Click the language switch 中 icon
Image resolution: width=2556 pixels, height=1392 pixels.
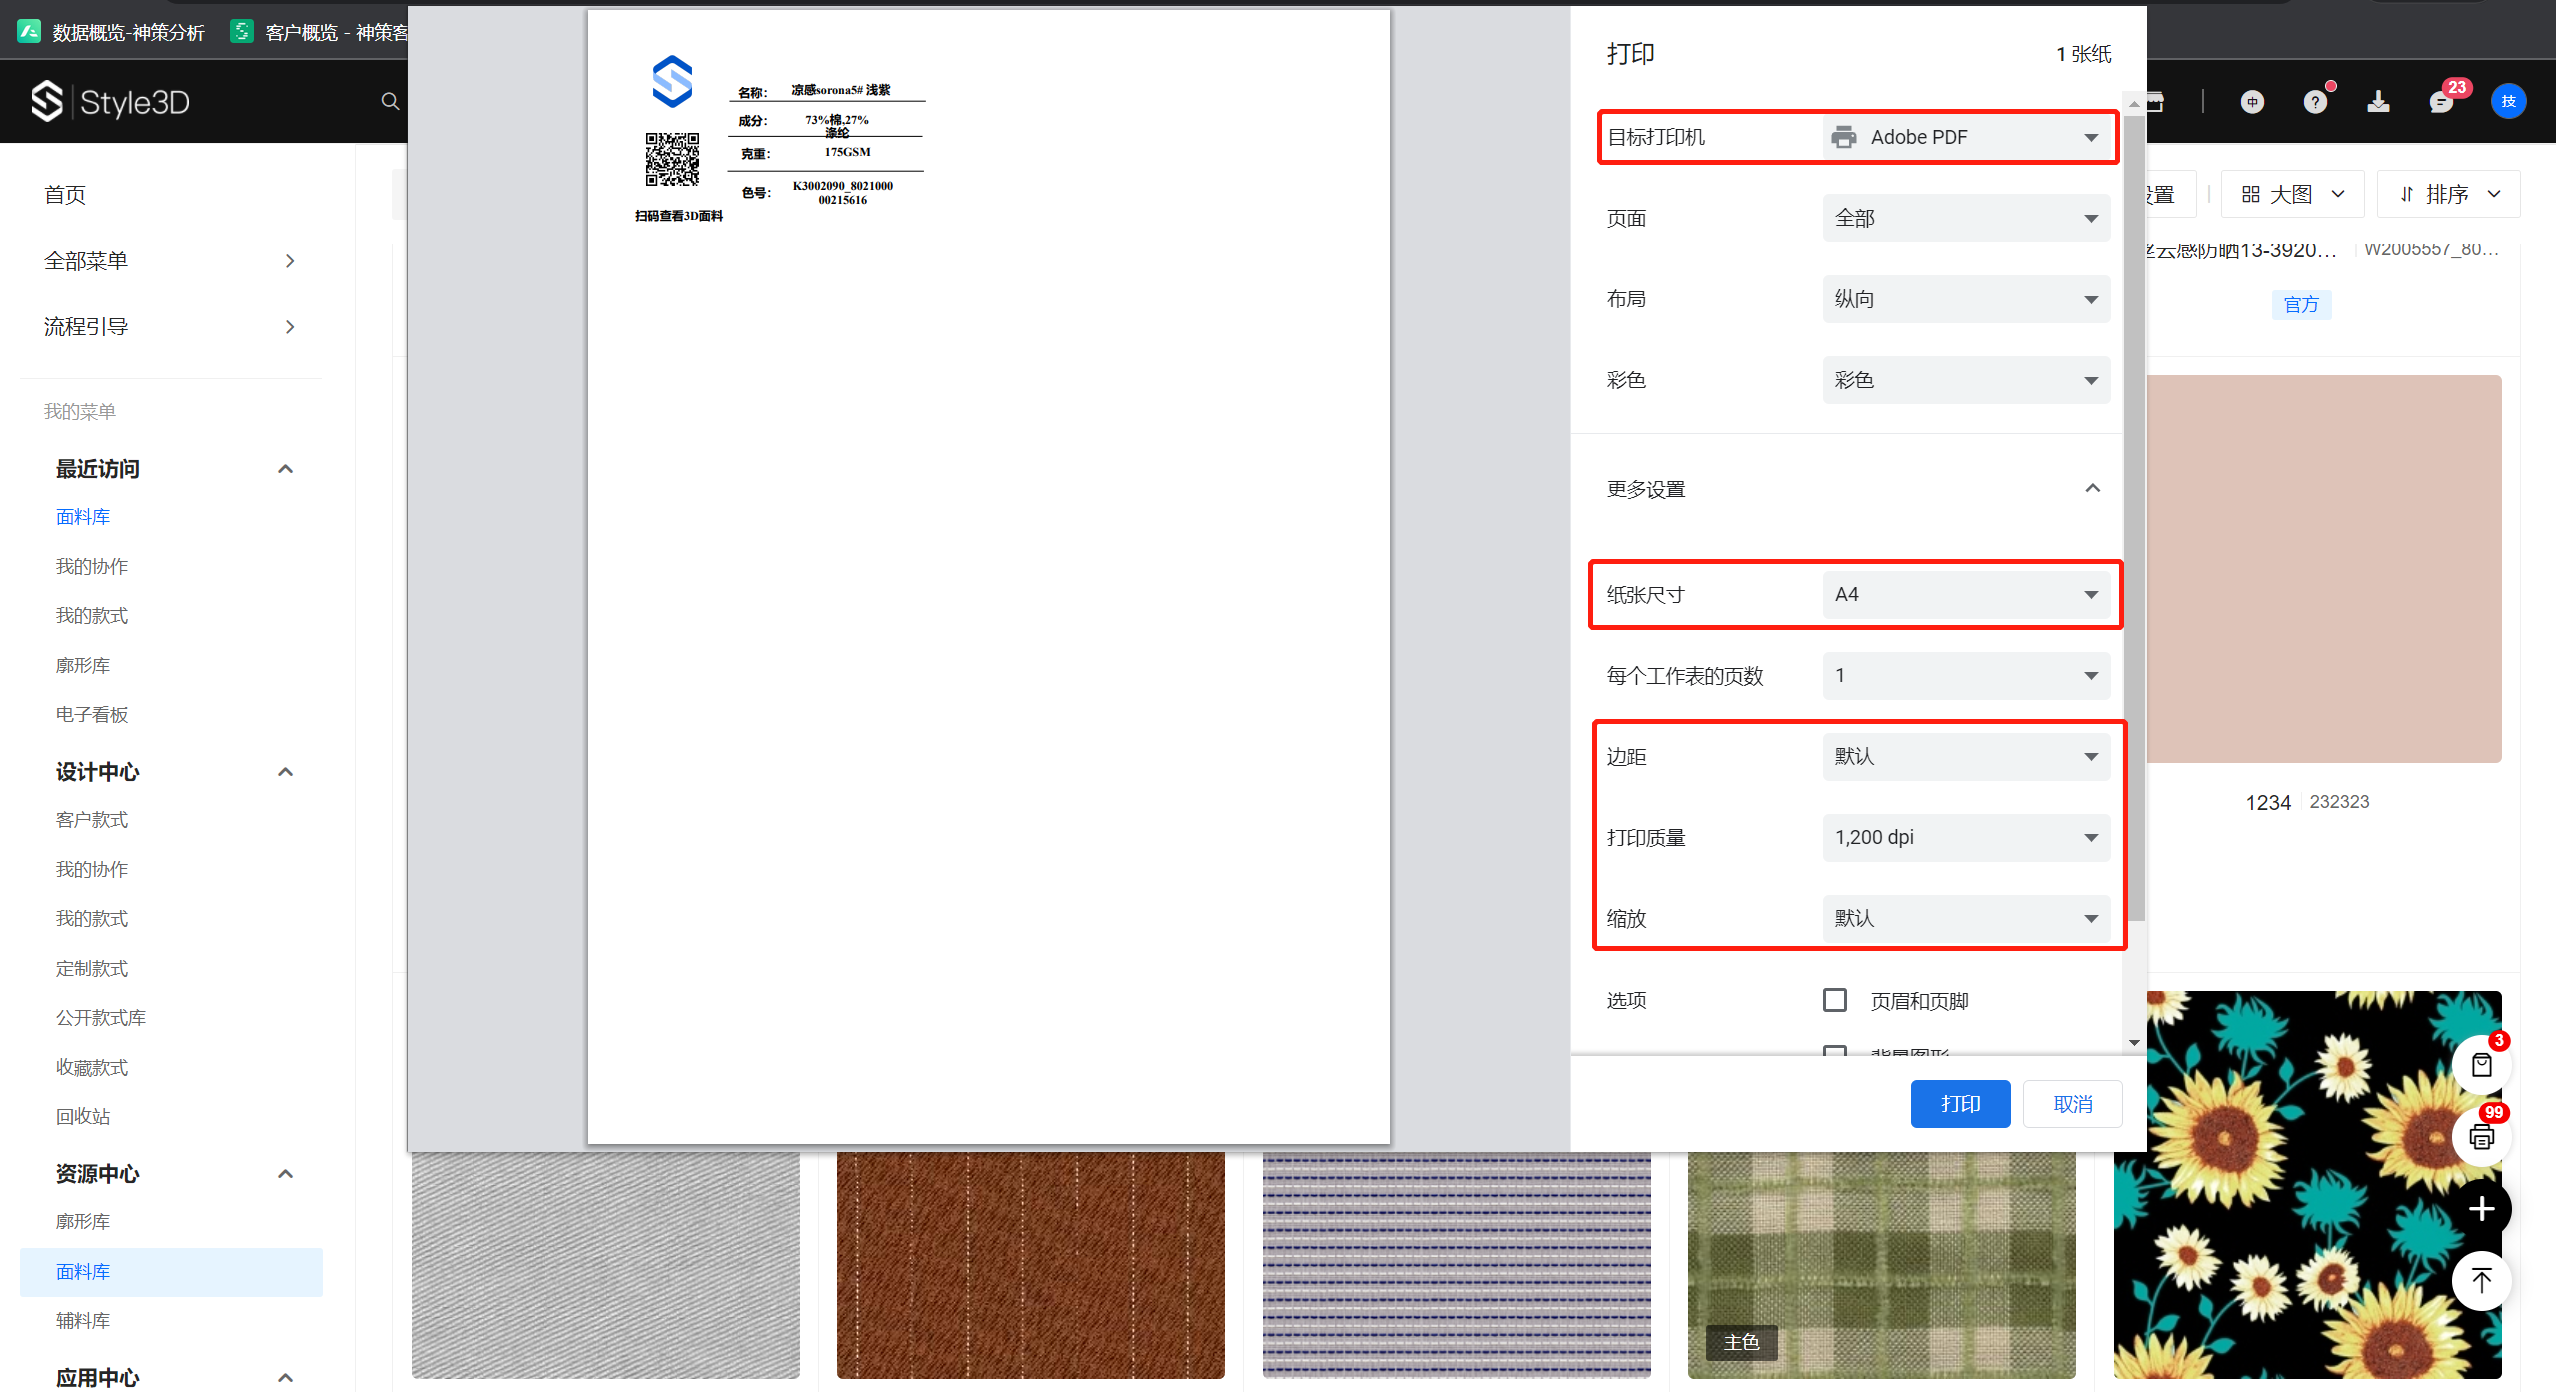[2252, 102]
